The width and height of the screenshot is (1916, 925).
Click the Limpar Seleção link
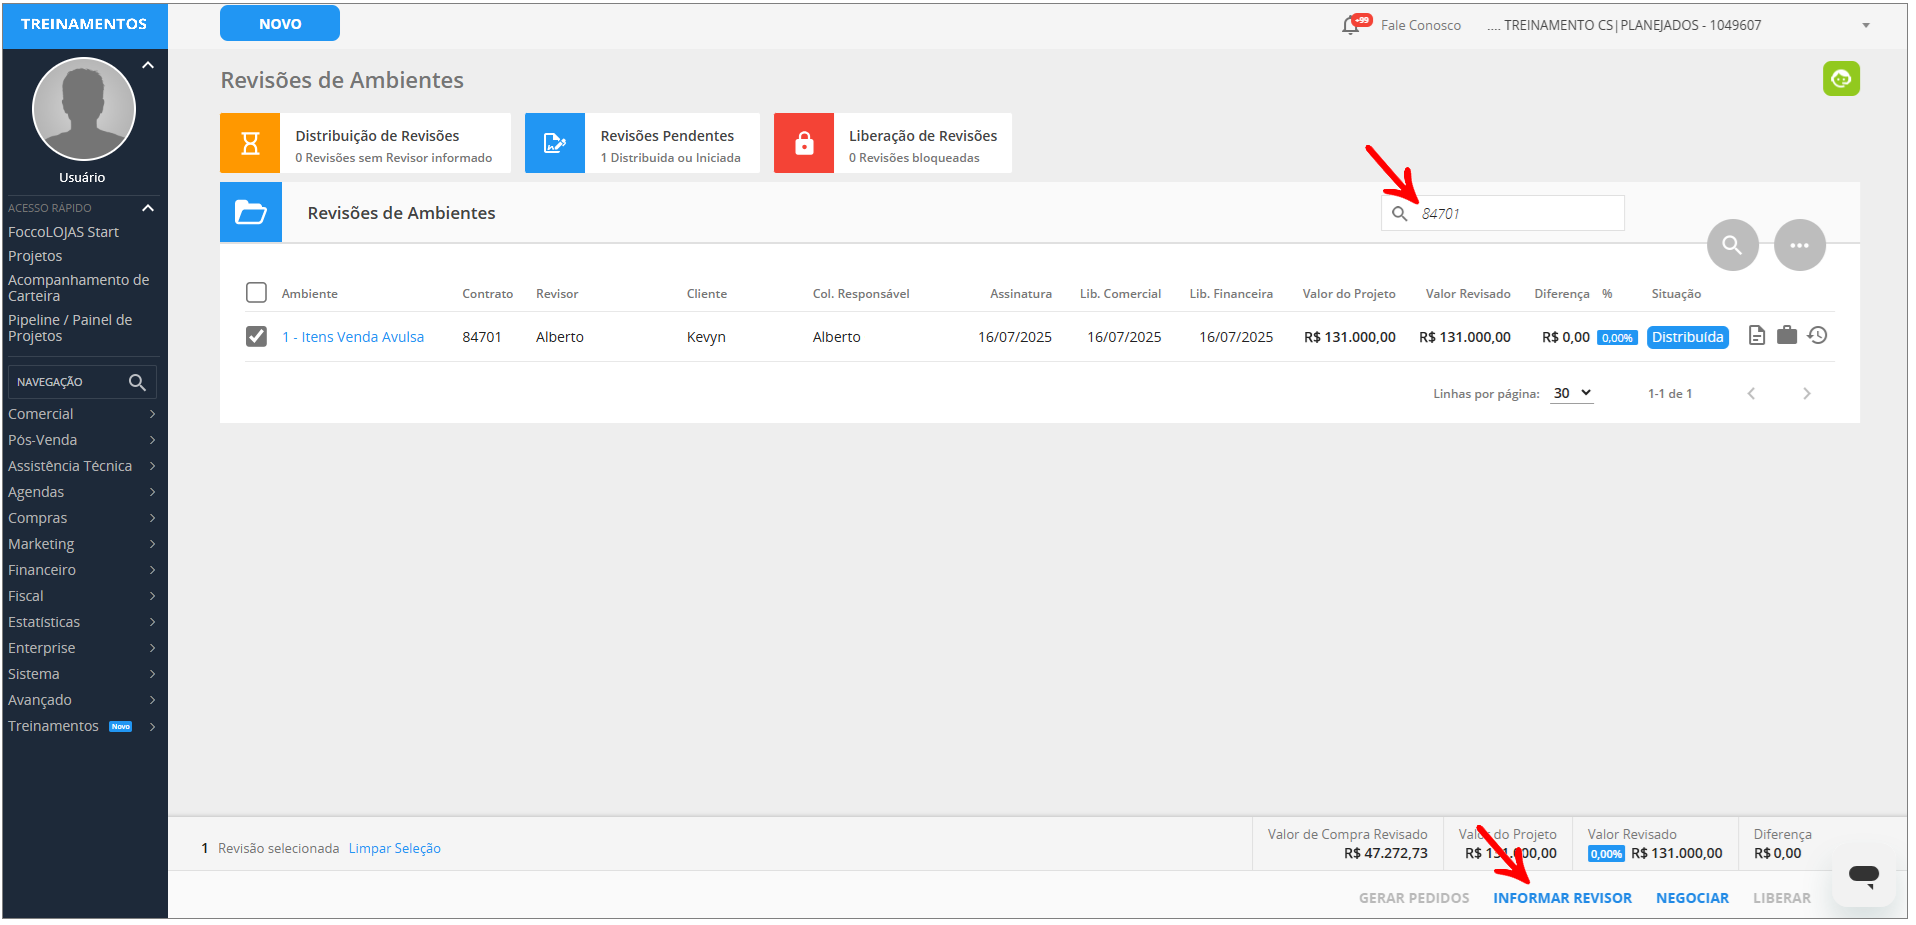tap(394, 848)
